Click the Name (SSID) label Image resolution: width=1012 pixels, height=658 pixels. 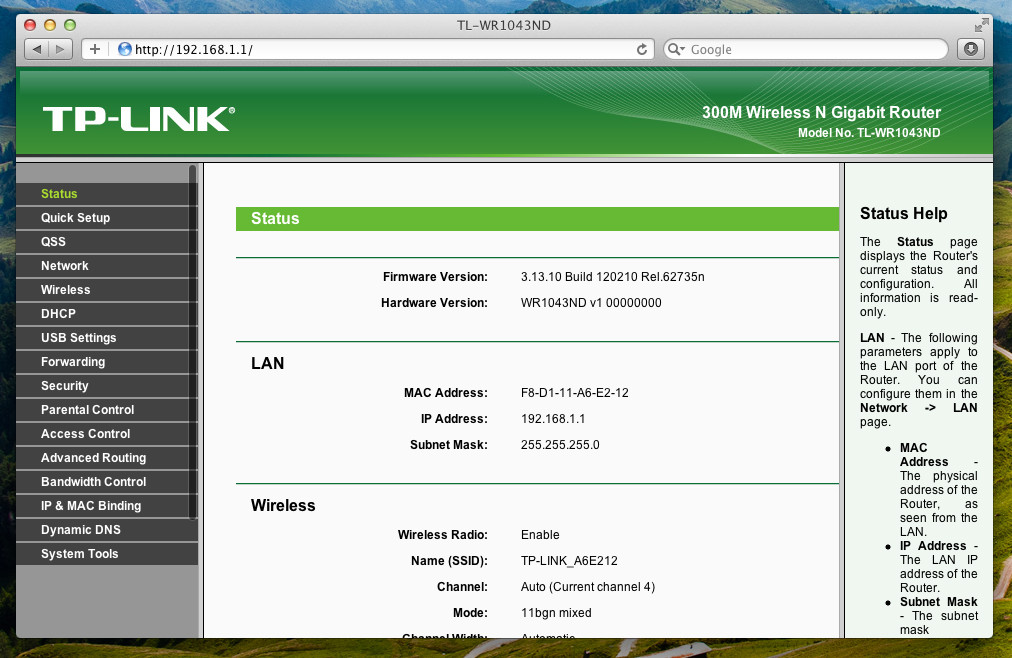(449, 561)
